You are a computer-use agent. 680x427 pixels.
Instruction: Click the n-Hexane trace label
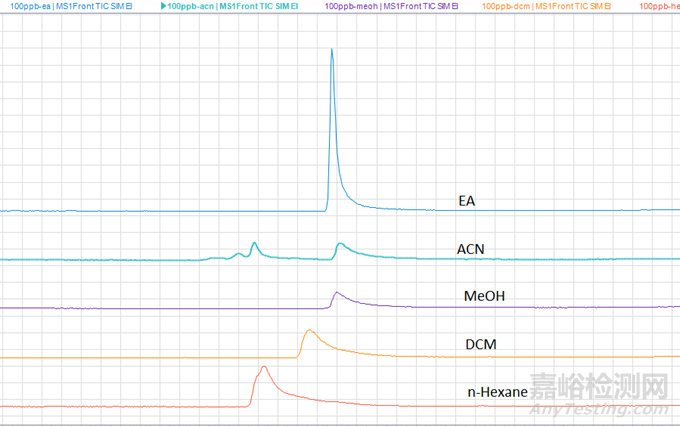coord(497,392)
